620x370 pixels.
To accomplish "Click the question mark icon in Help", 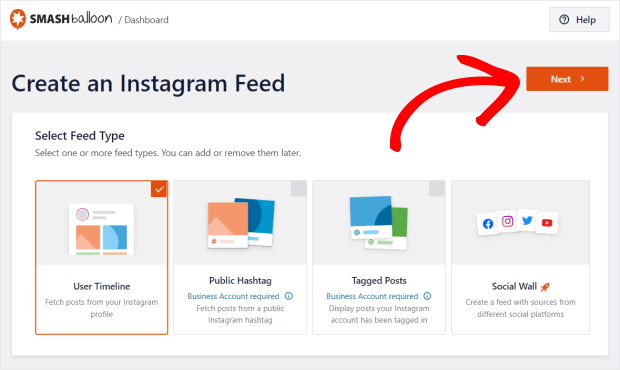I will pos(564,19).
